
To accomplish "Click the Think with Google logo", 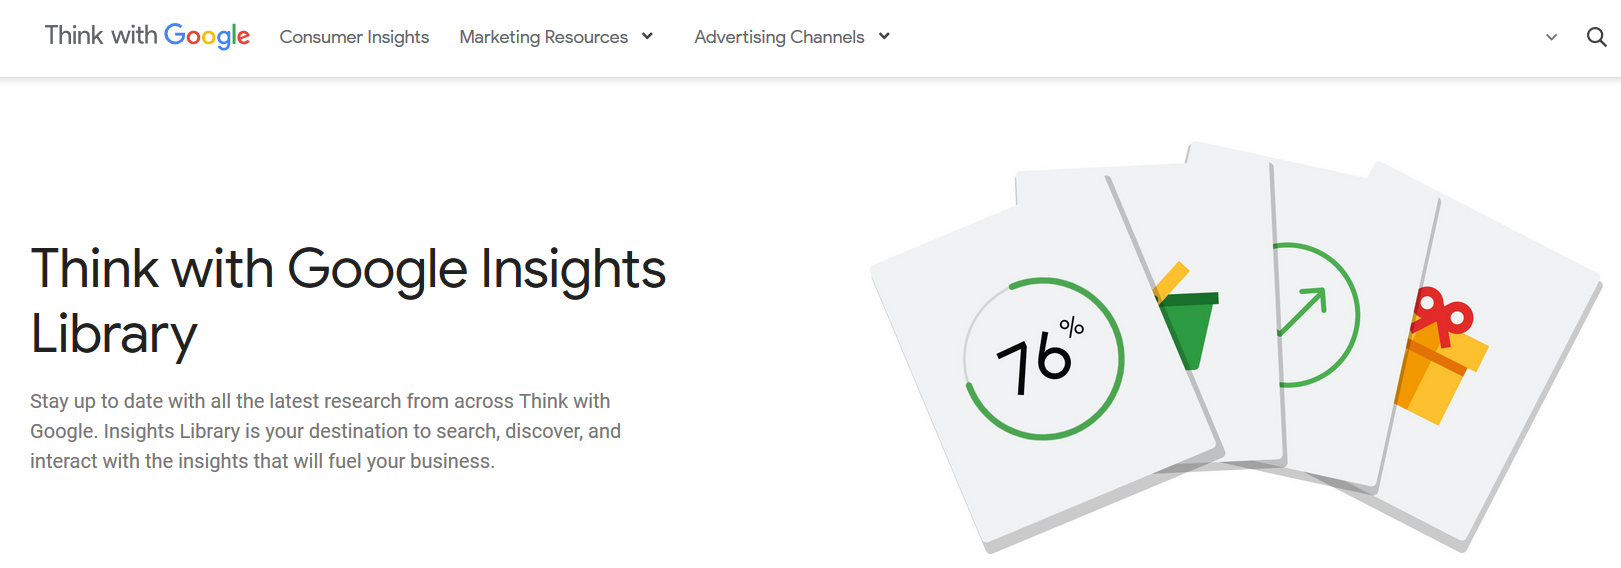I will [147, 36].
